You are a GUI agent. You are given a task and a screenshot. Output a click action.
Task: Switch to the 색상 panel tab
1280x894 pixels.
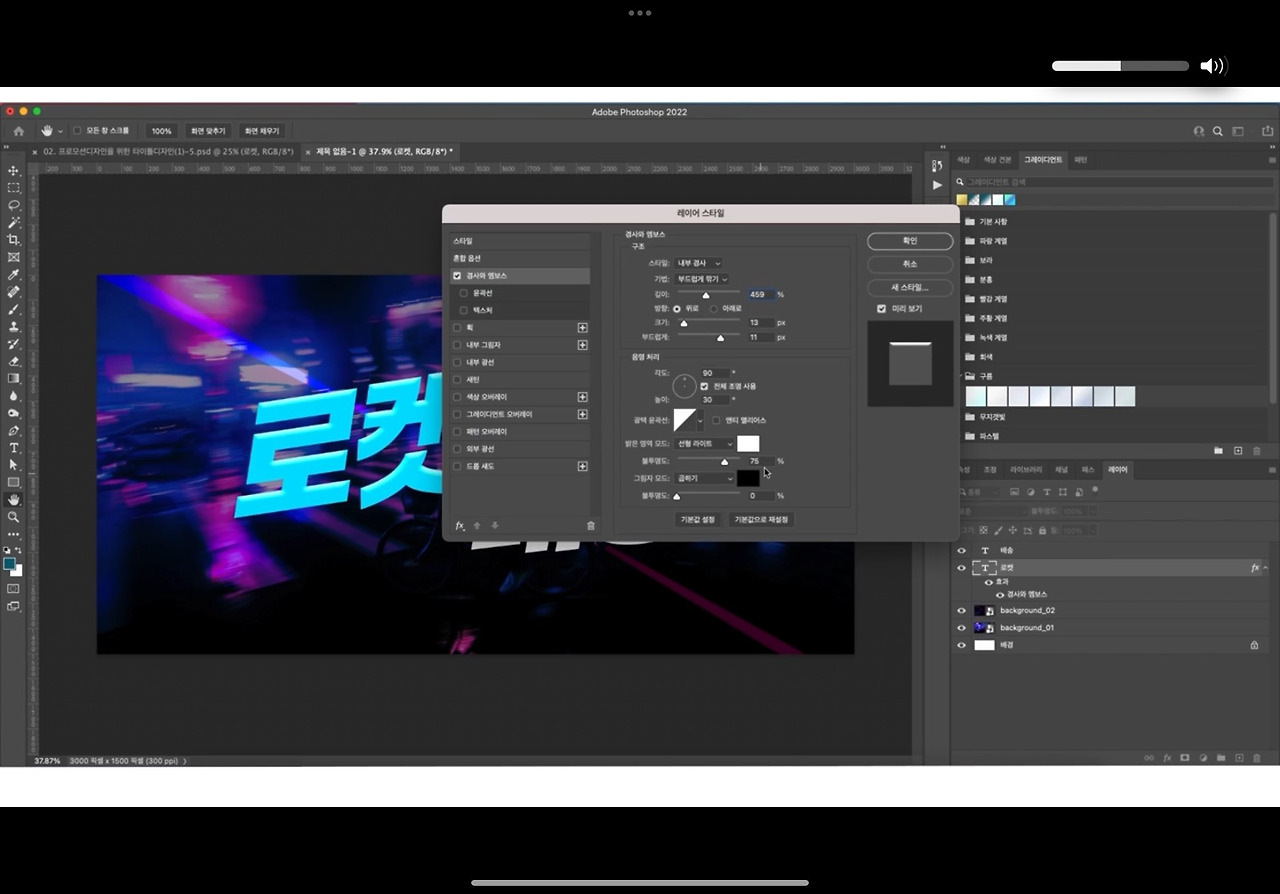coord(964,160)
